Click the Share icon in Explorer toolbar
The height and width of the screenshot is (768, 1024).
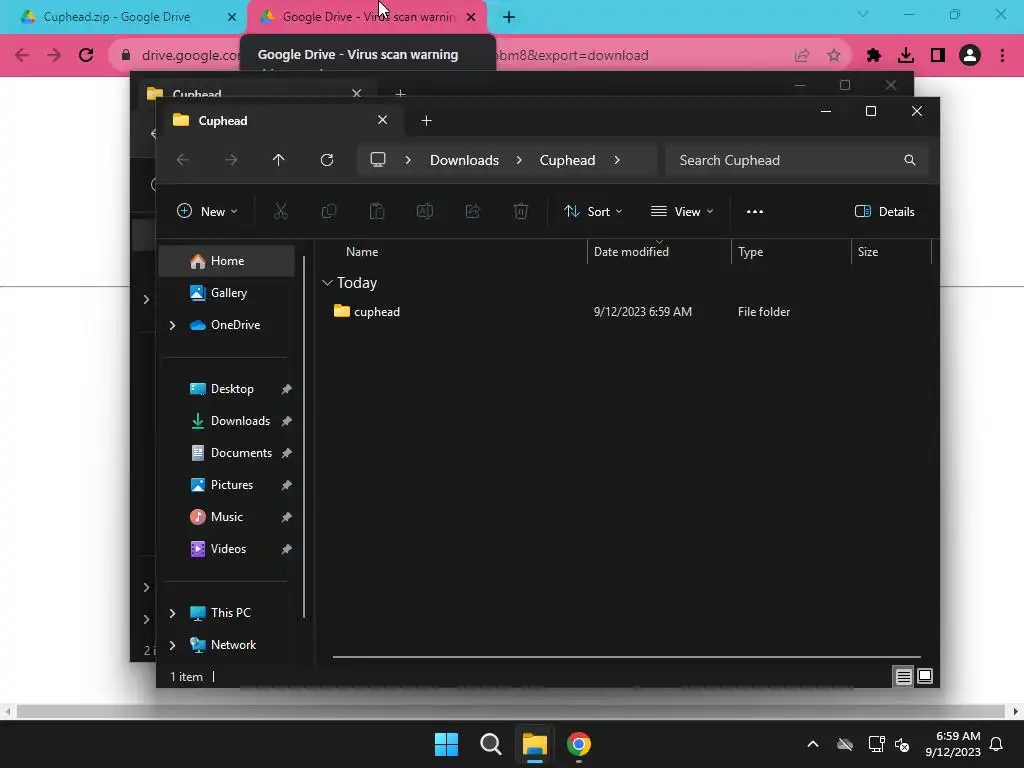coord(473,211)
